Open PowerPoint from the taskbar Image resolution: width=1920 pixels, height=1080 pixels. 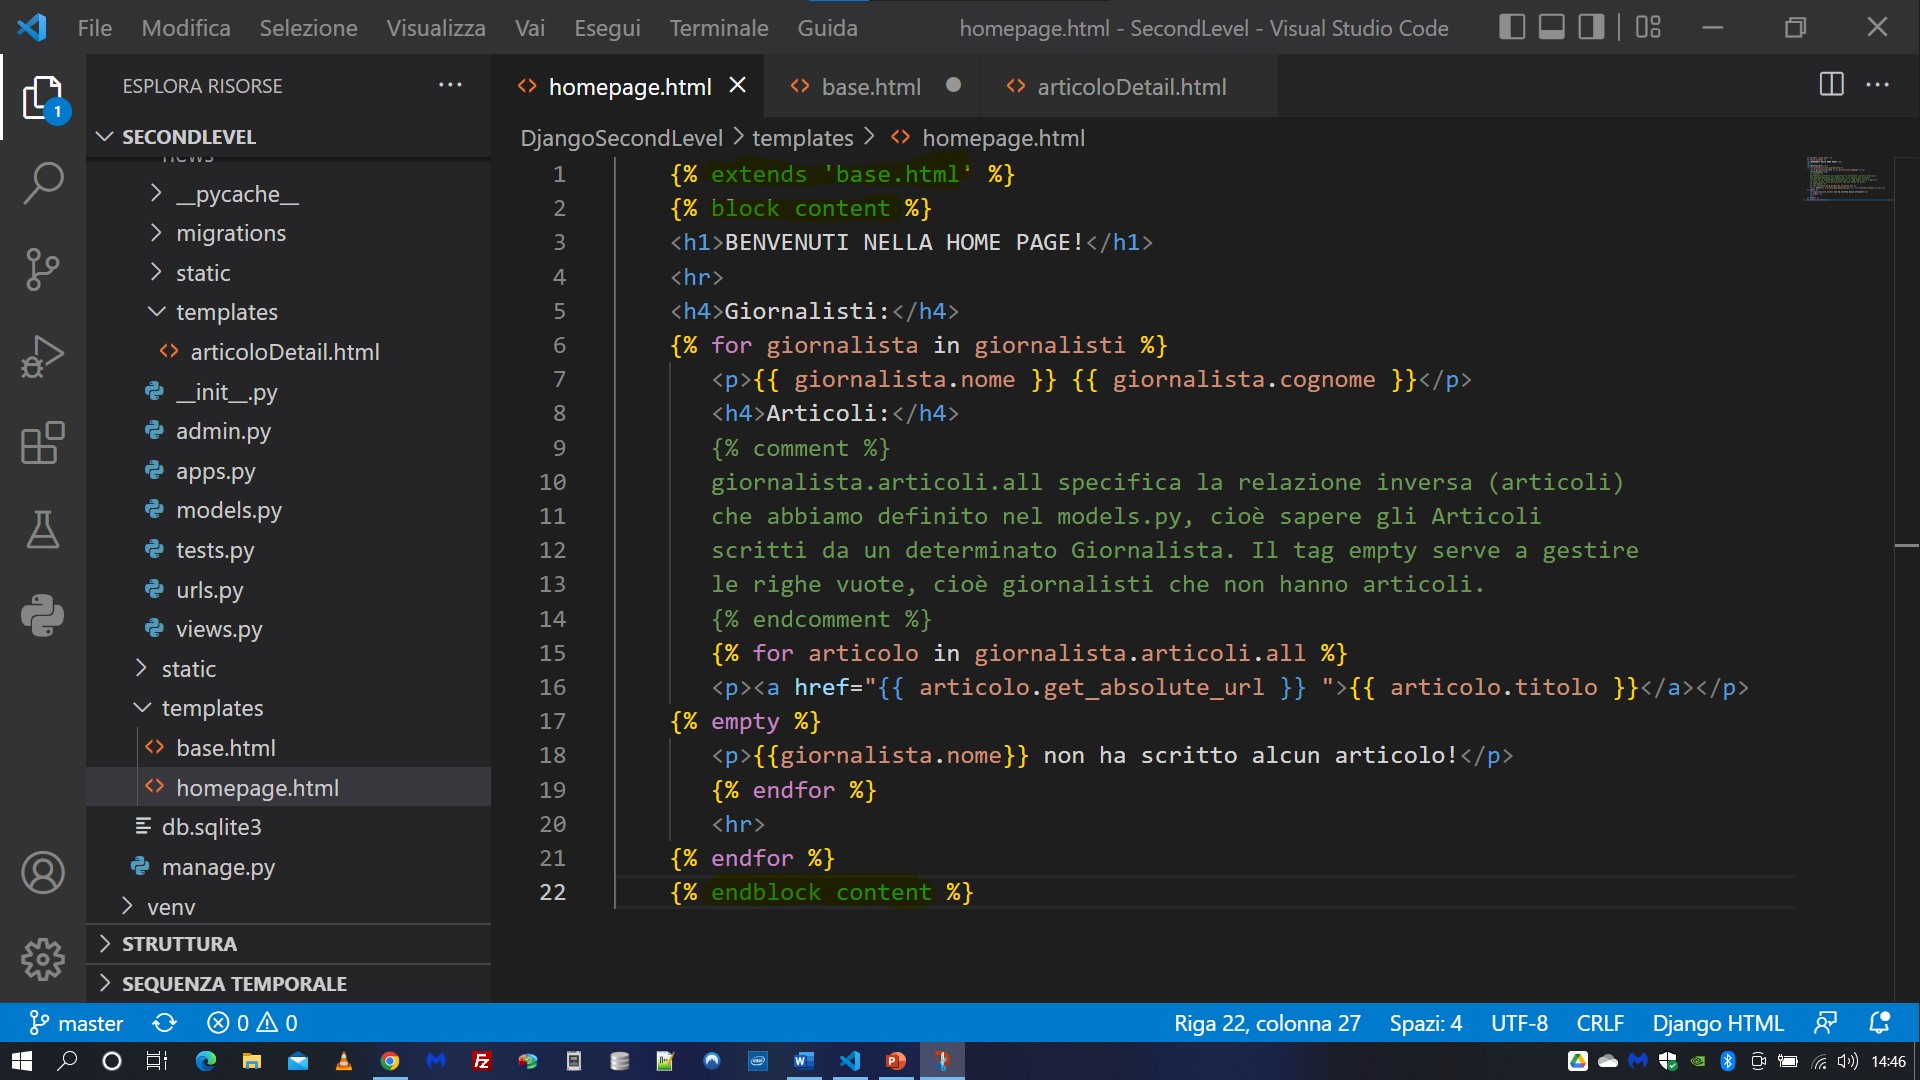click(896, 1061)
